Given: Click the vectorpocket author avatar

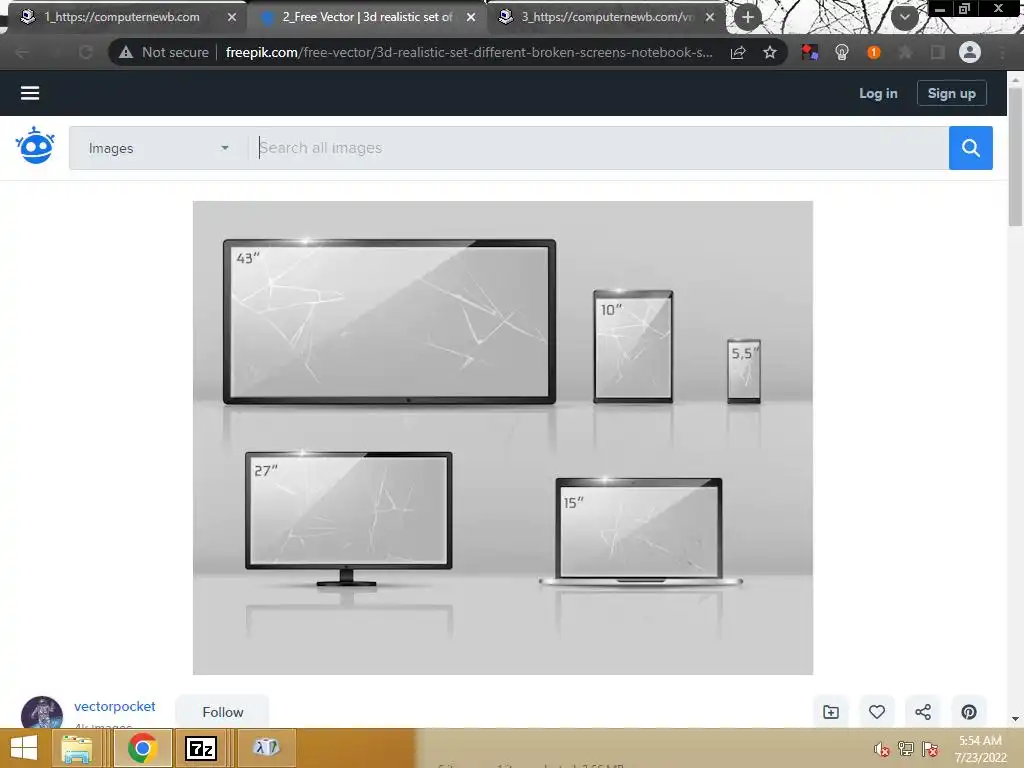Looking at the screenshot, I should click(42, 713).
